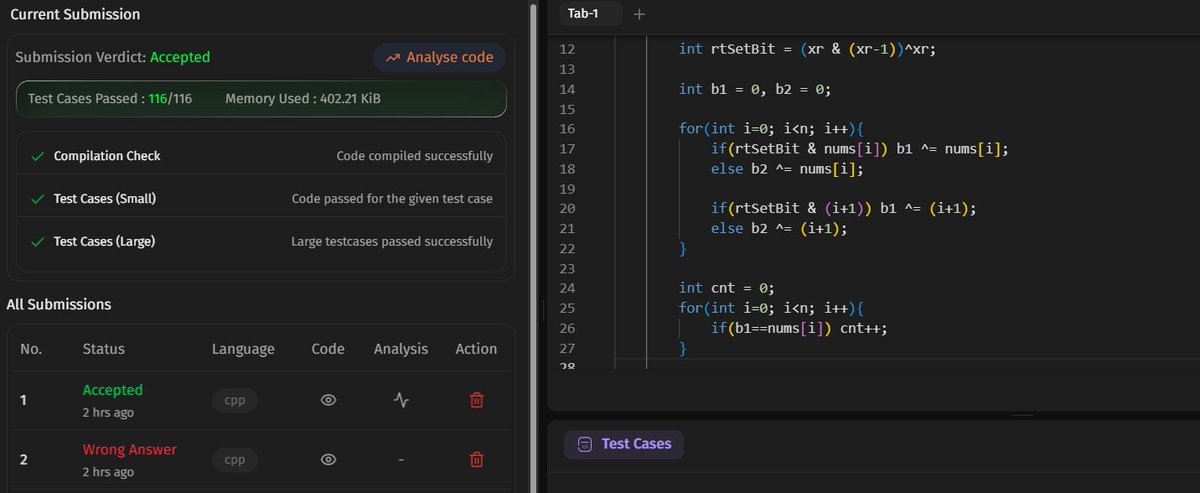This screenshot has width=1200, height=493.
Task: Click Memory Used 402.21 KiB text
Action: [303, 99]
